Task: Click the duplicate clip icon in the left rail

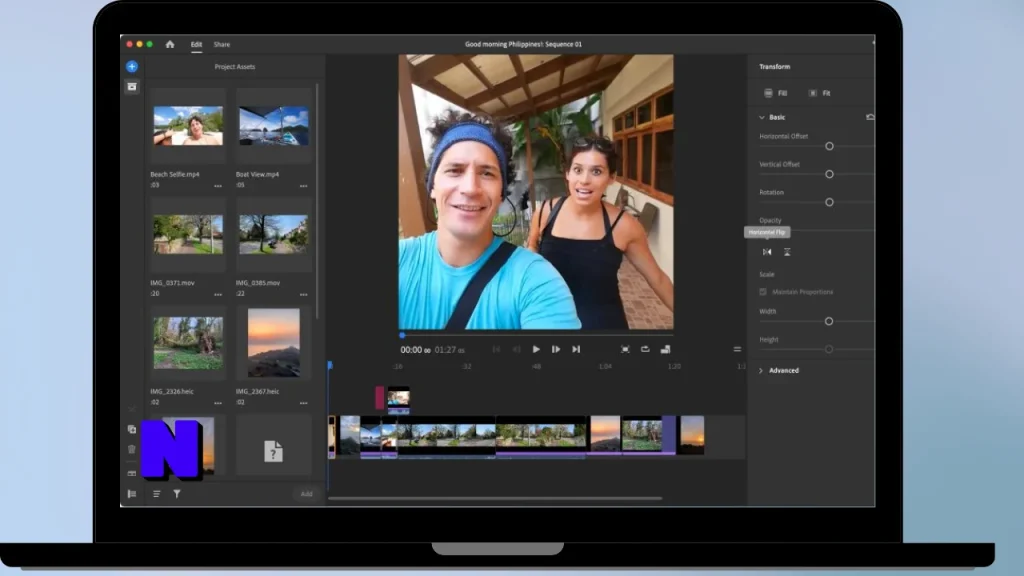Action: point(132,429)
